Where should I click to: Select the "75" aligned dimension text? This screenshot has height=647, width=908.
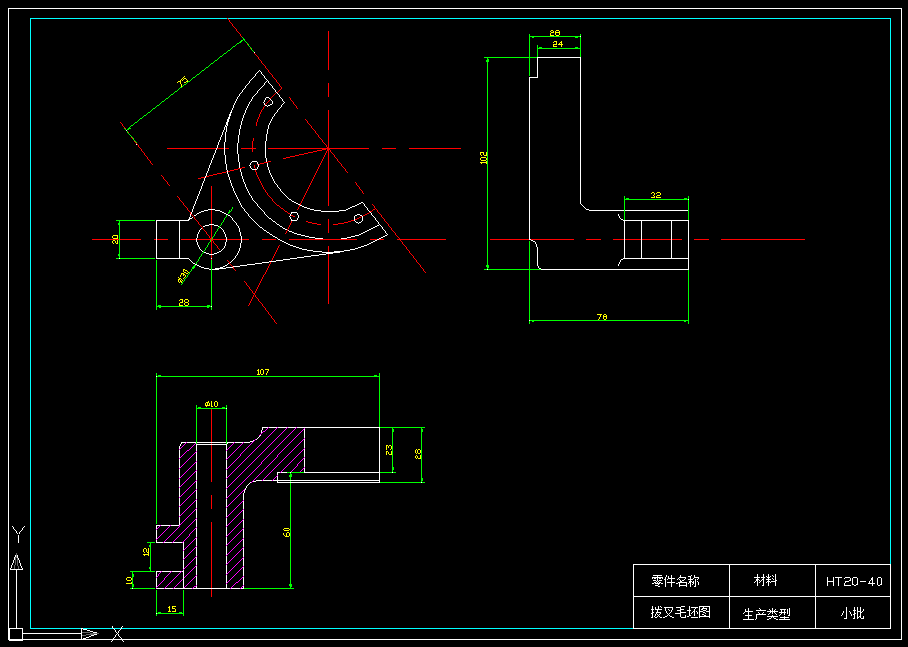182,82
